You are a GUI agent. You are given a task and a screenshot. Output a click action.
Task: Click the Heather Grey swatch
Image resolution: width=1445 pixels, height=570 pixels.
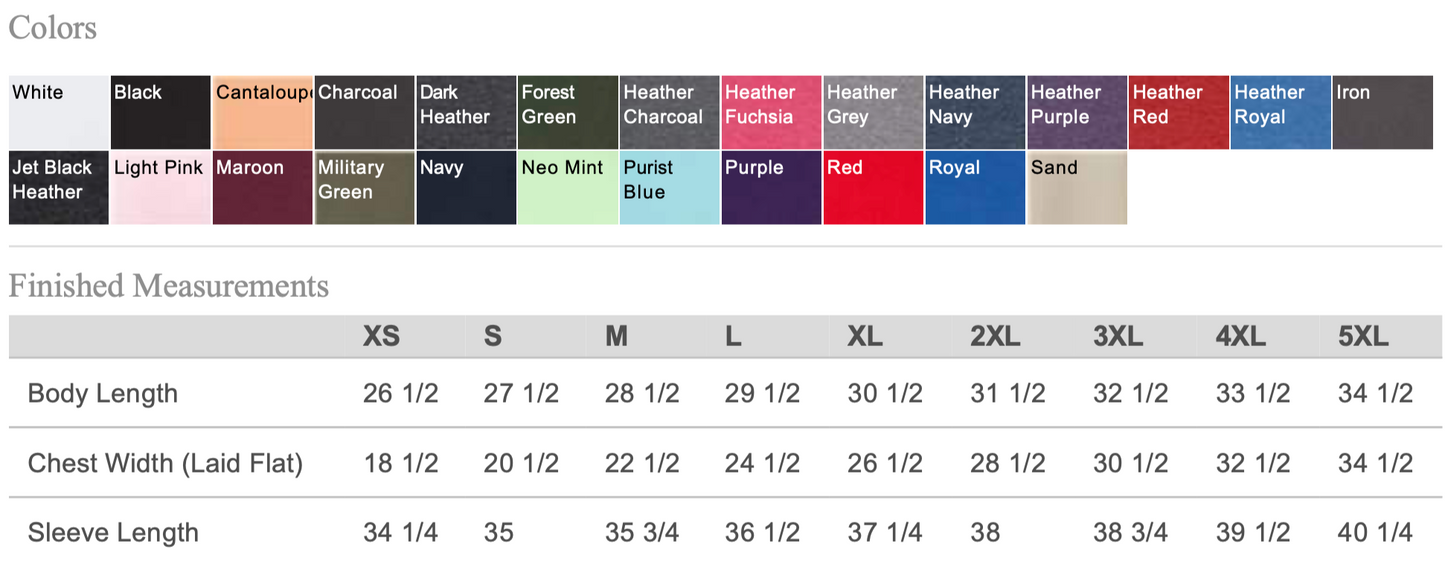(873, 113)
